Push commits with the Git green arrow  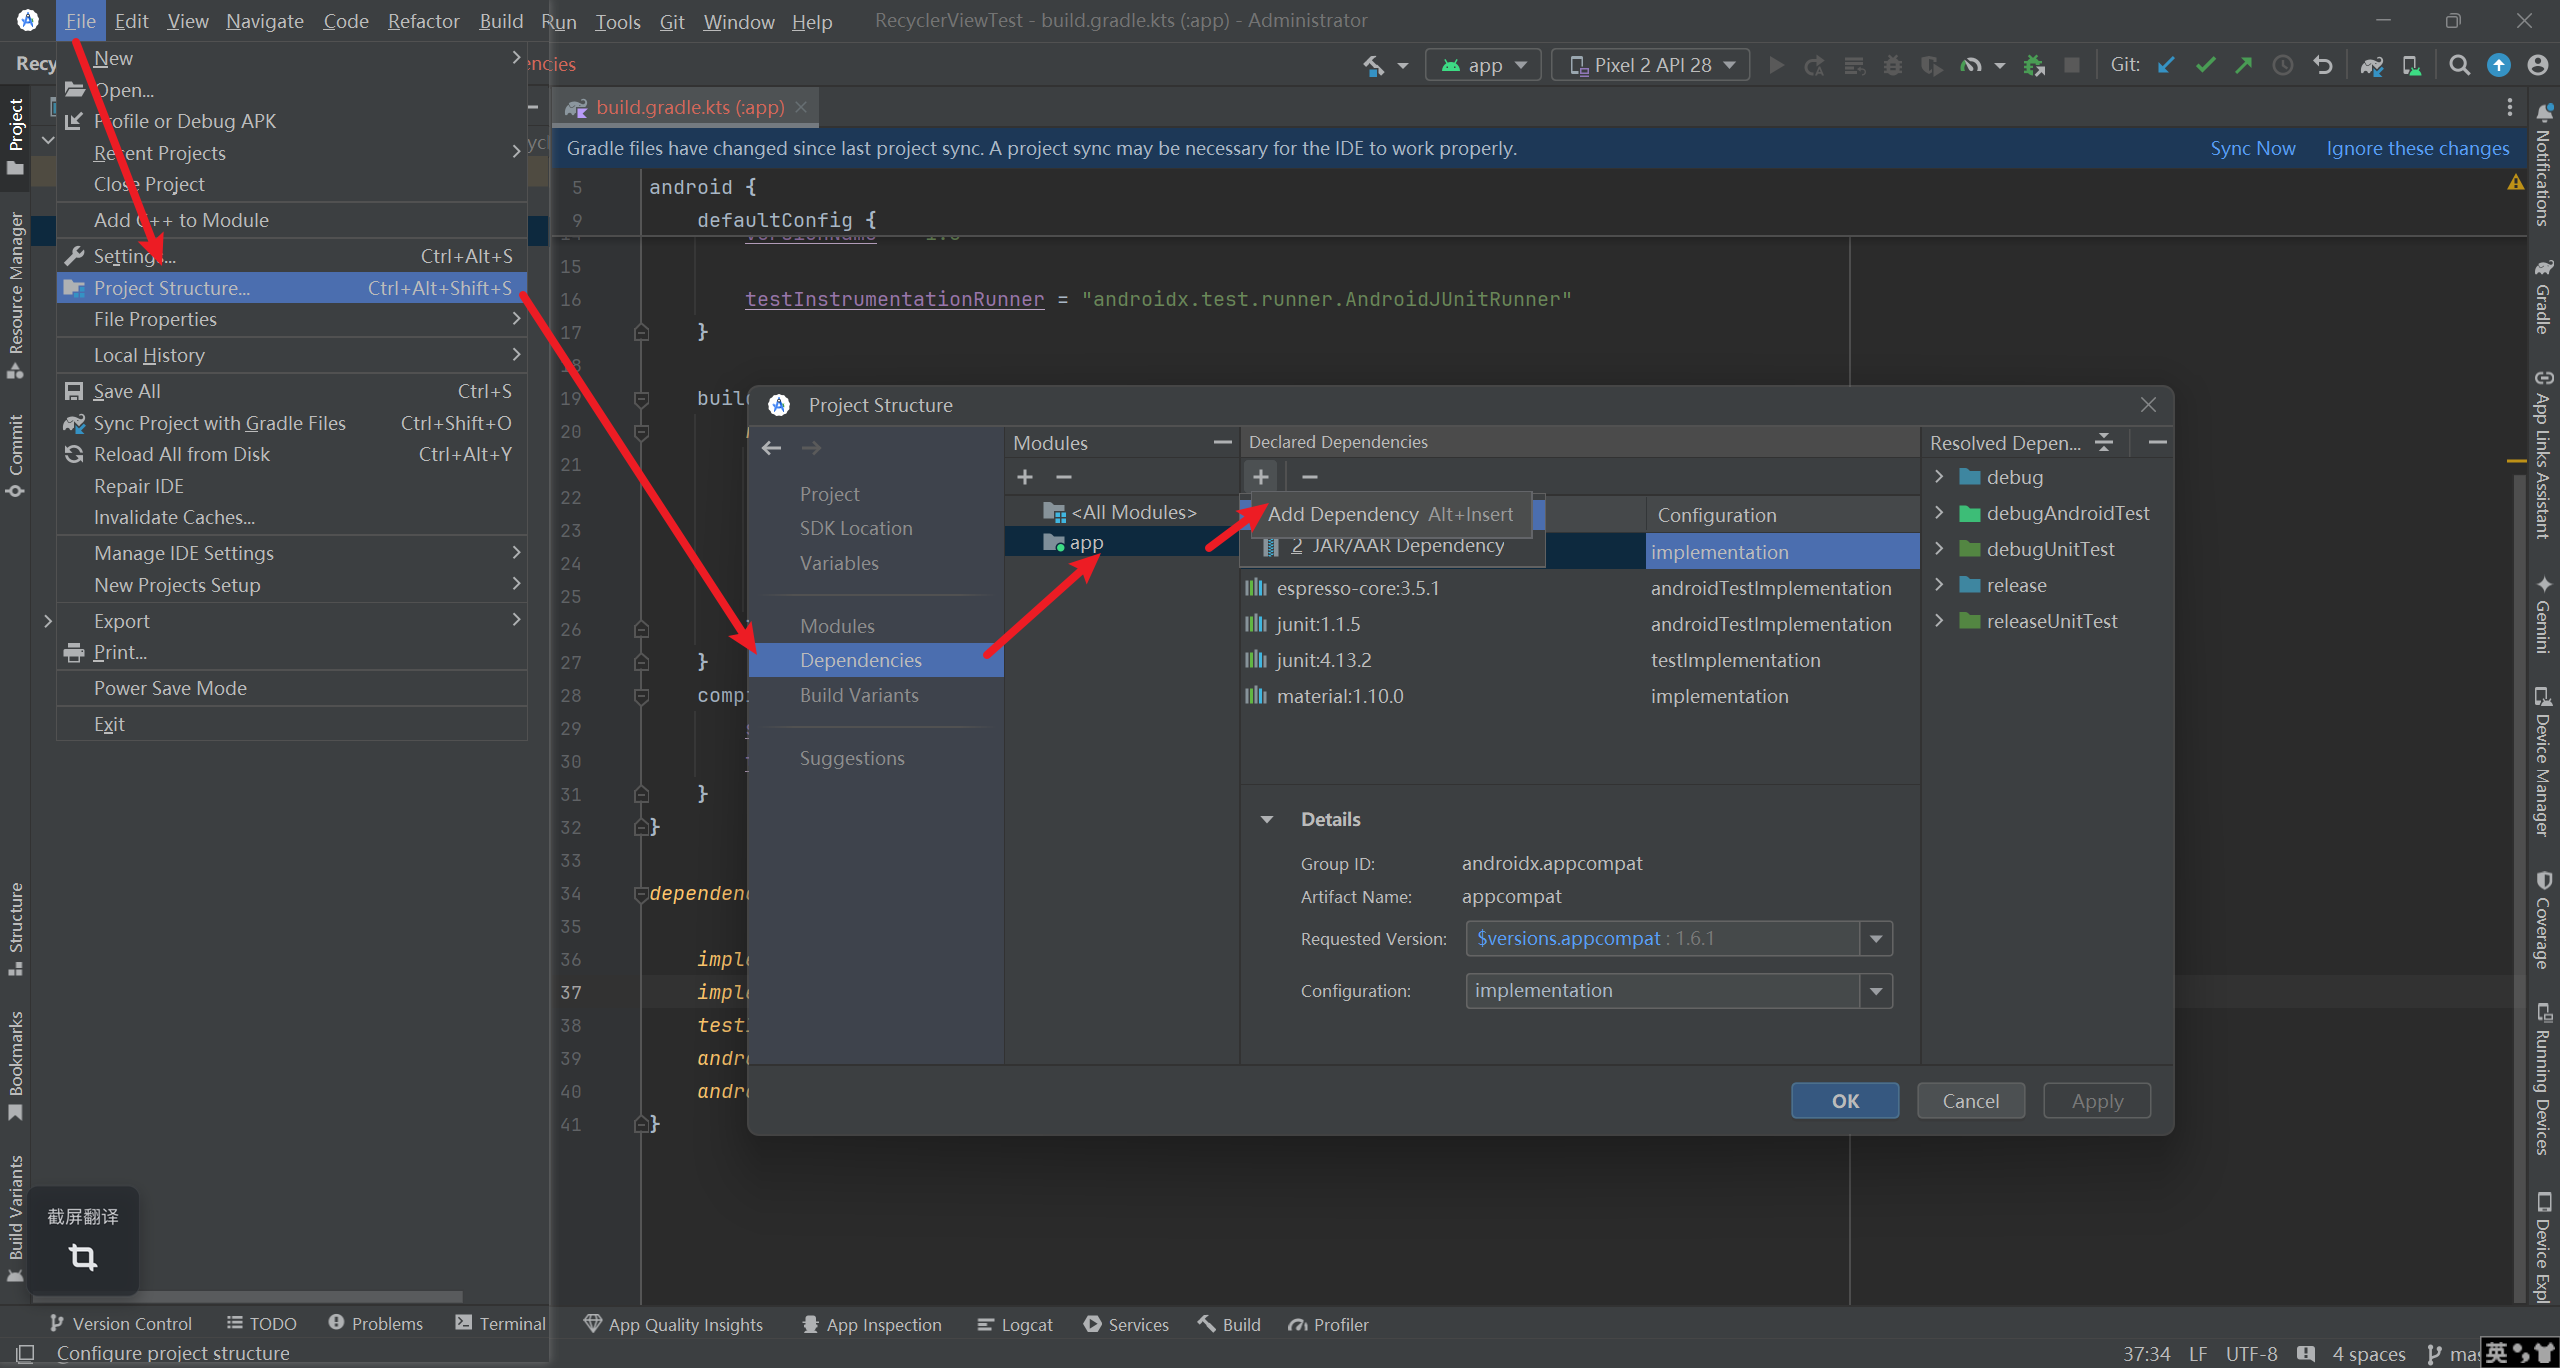tap(2244, 66)
